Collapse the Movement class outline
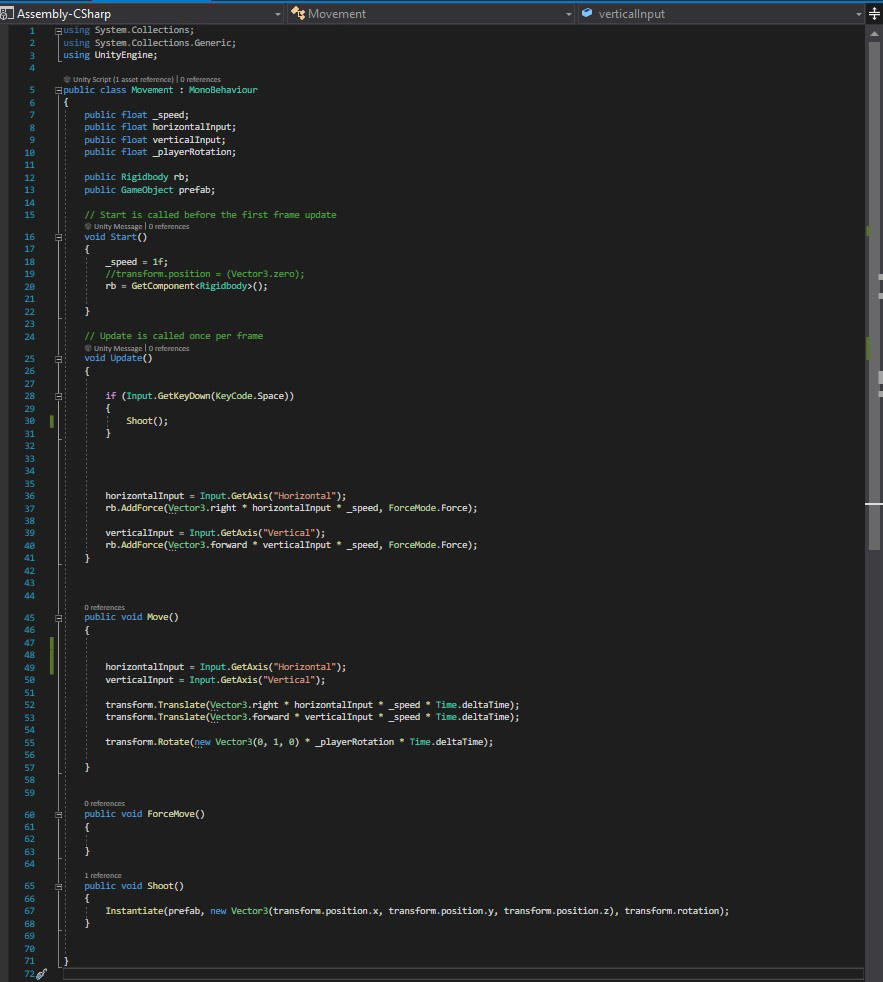 58,90
